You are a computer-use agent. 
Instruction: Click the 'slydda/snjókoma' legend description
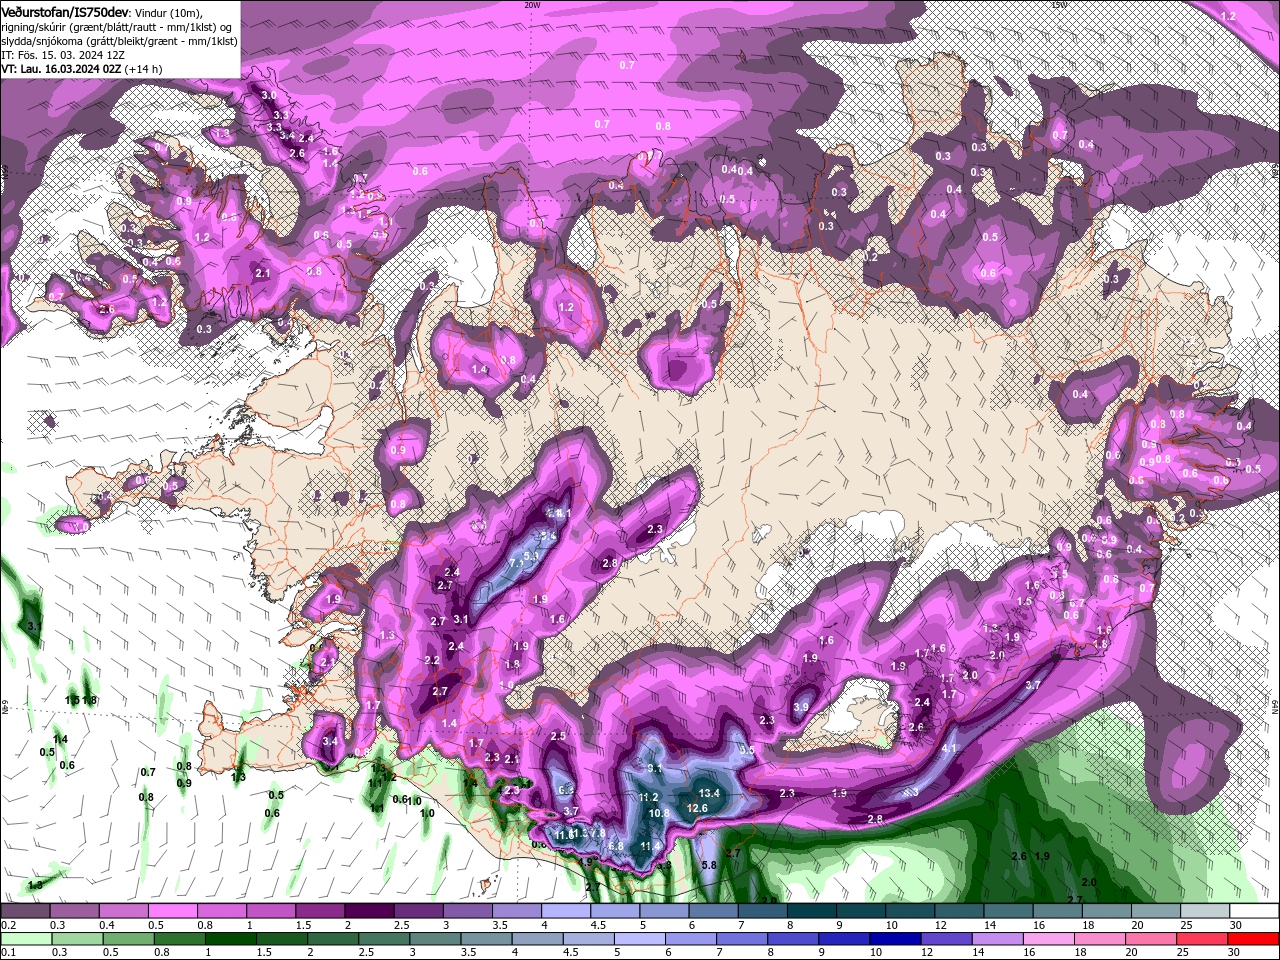(40, 41)
